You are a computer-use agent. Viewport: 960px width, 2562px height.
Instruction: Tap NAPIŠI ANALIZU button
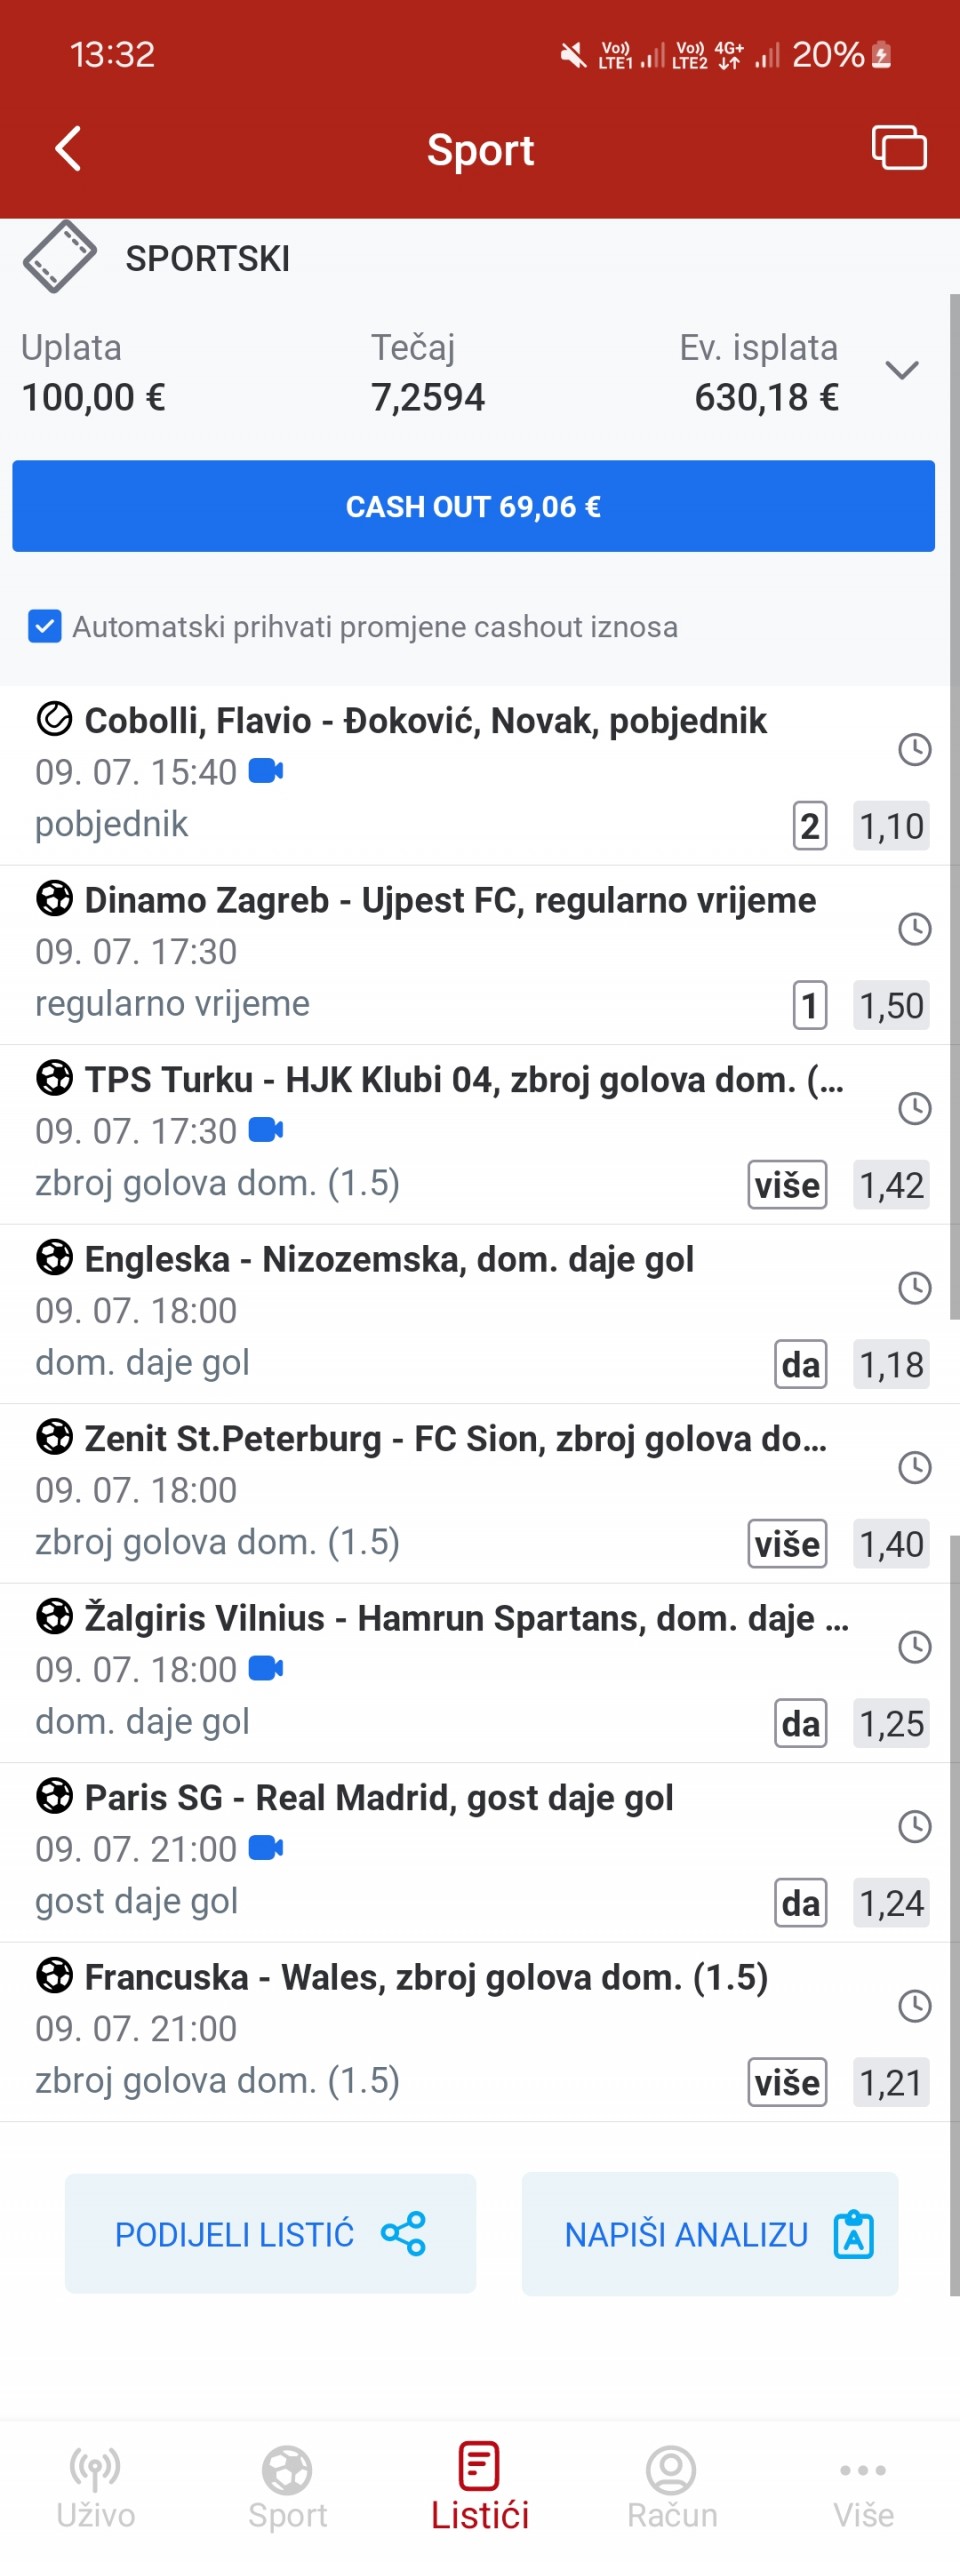(710, 2233)
